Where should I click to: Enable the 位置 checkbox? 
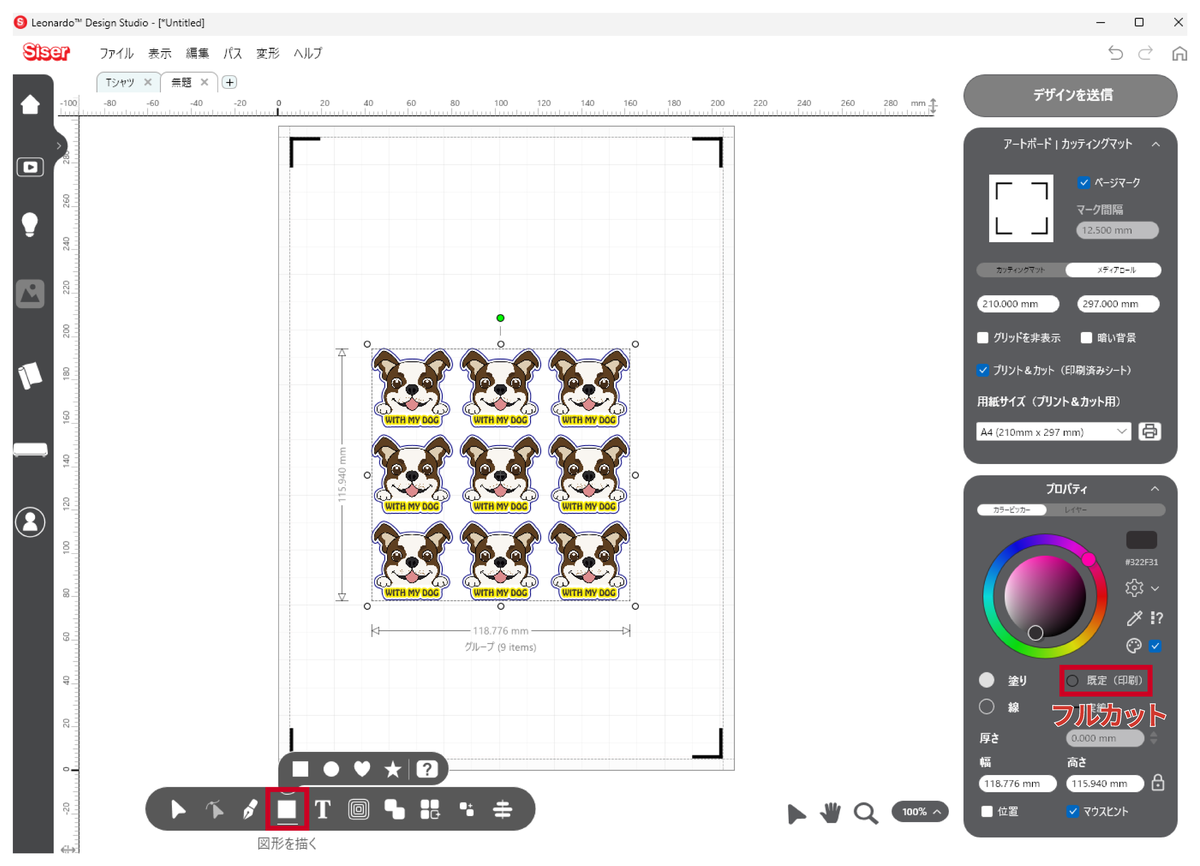coord(987,811)
